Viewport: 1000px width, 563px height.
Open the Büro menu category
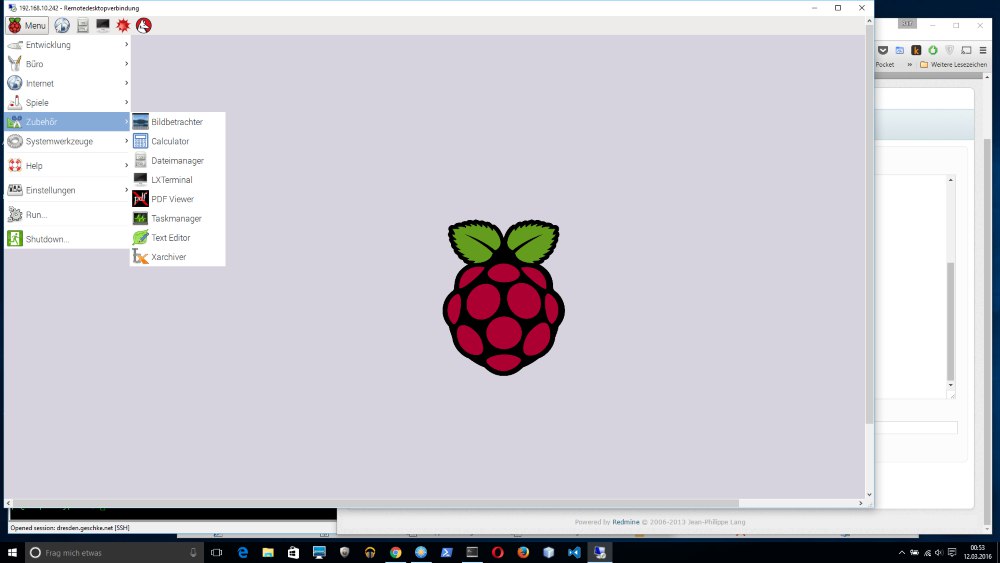(x=68, y=64)
